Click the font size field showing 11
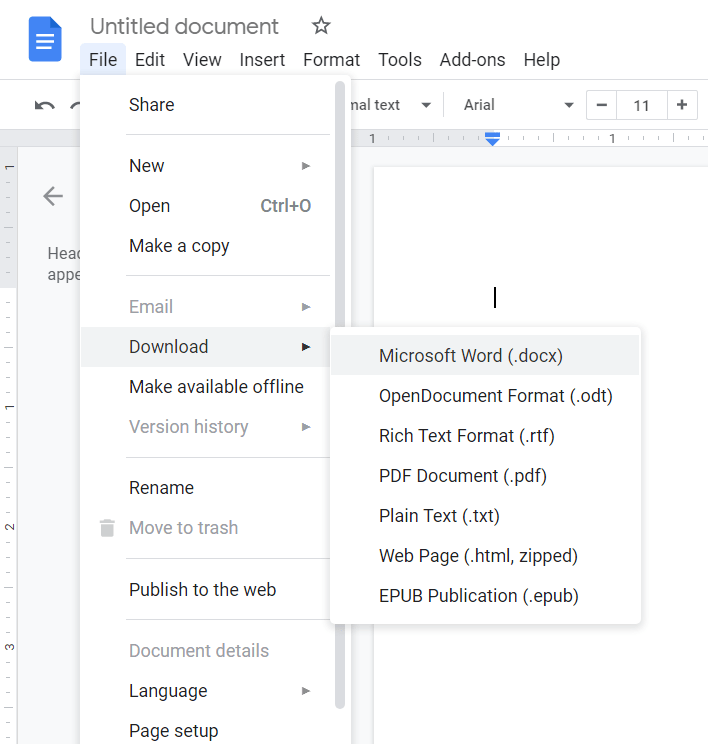The image size is (708, 744). (x=642, y=105)
